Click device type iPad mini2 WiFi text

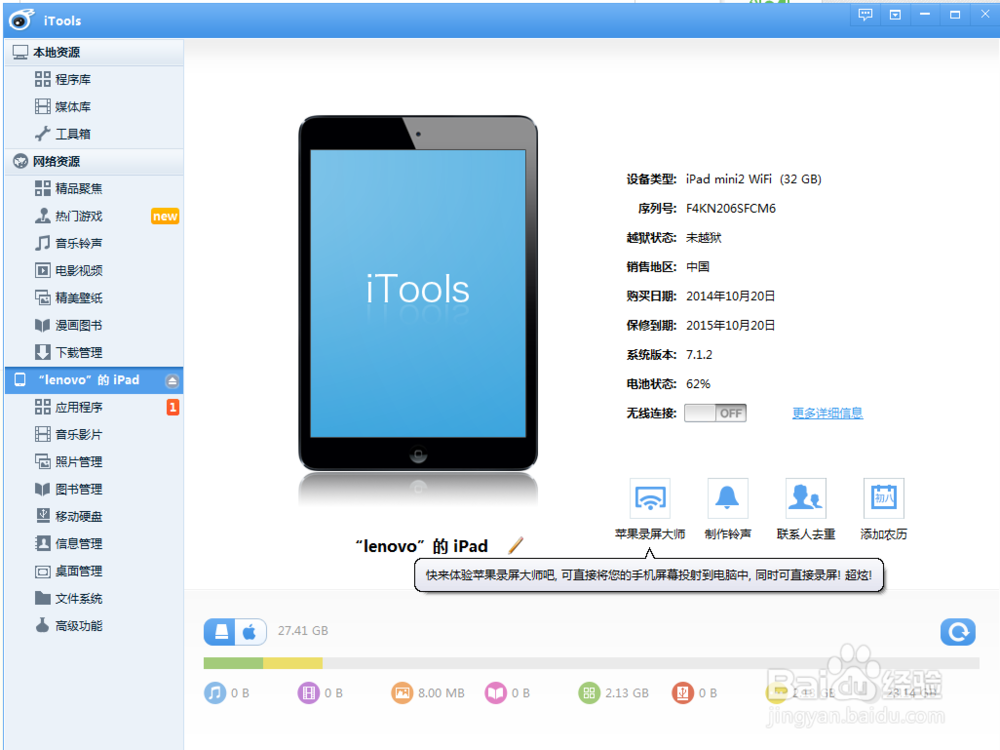[x=753, y=179]
